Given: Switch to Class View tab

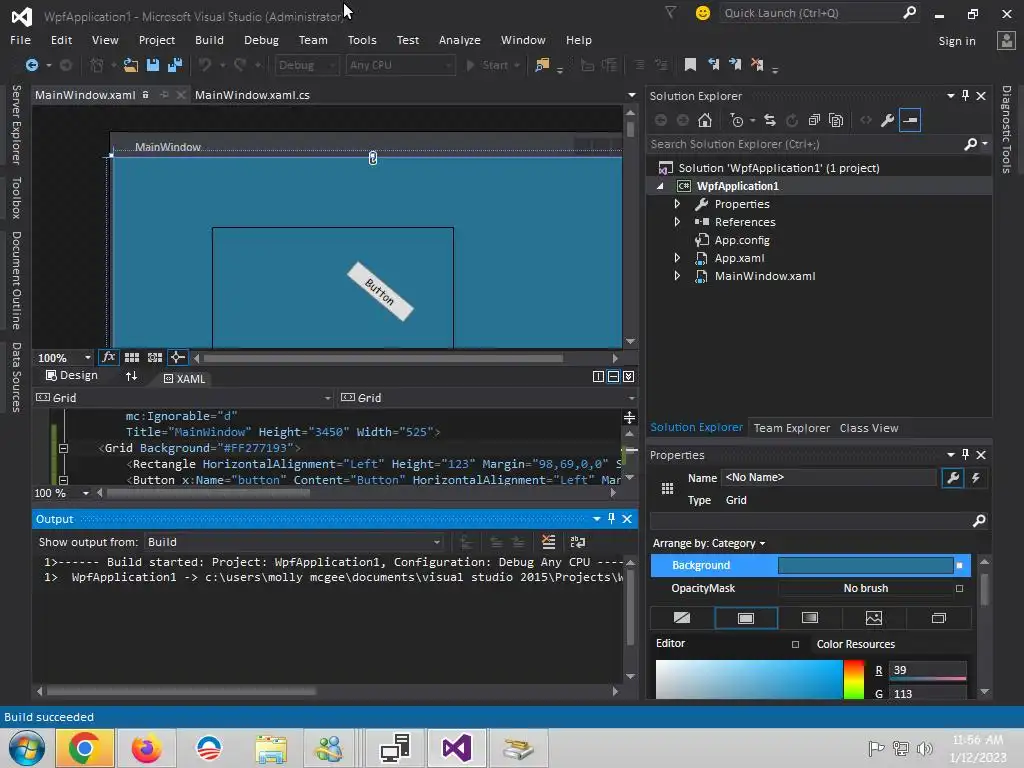Looking at the screenshot, I should pos(869,428).
